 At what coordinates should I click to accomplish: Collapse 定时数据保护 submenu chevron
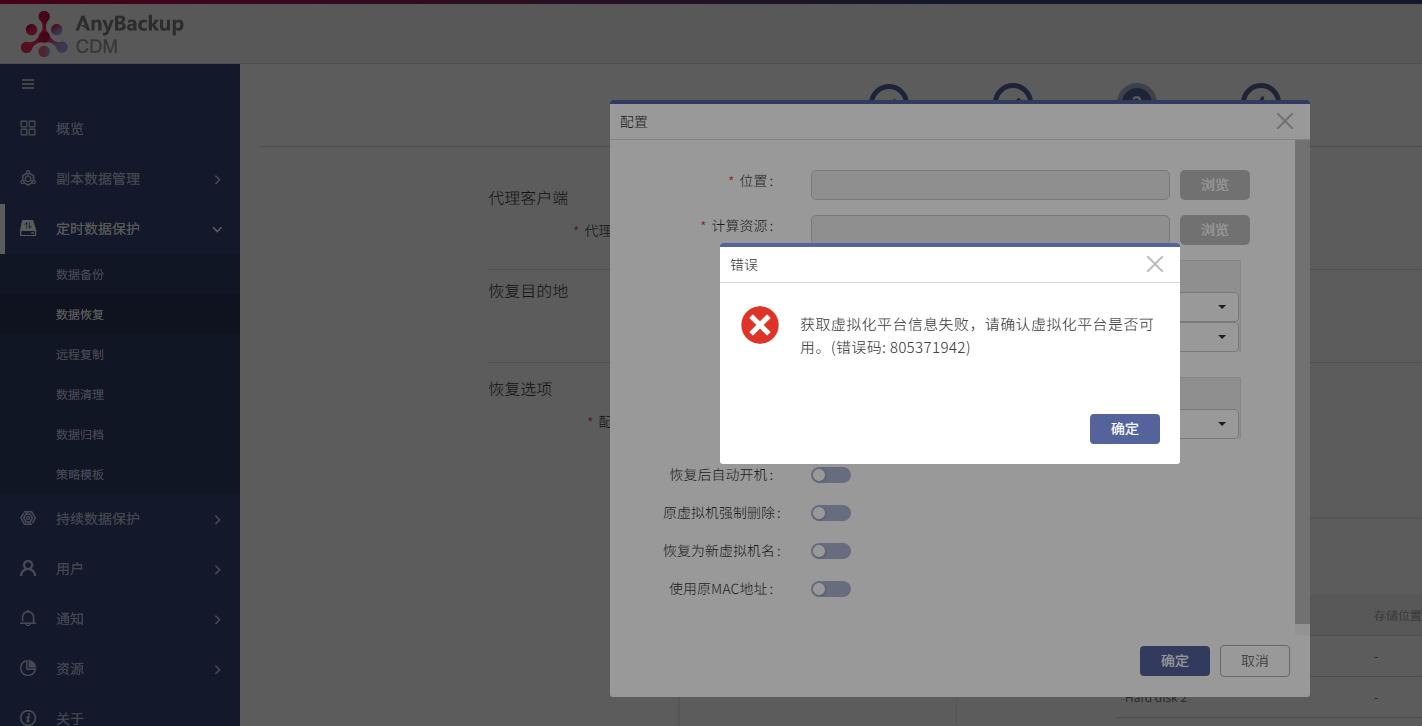coord(217,229)
